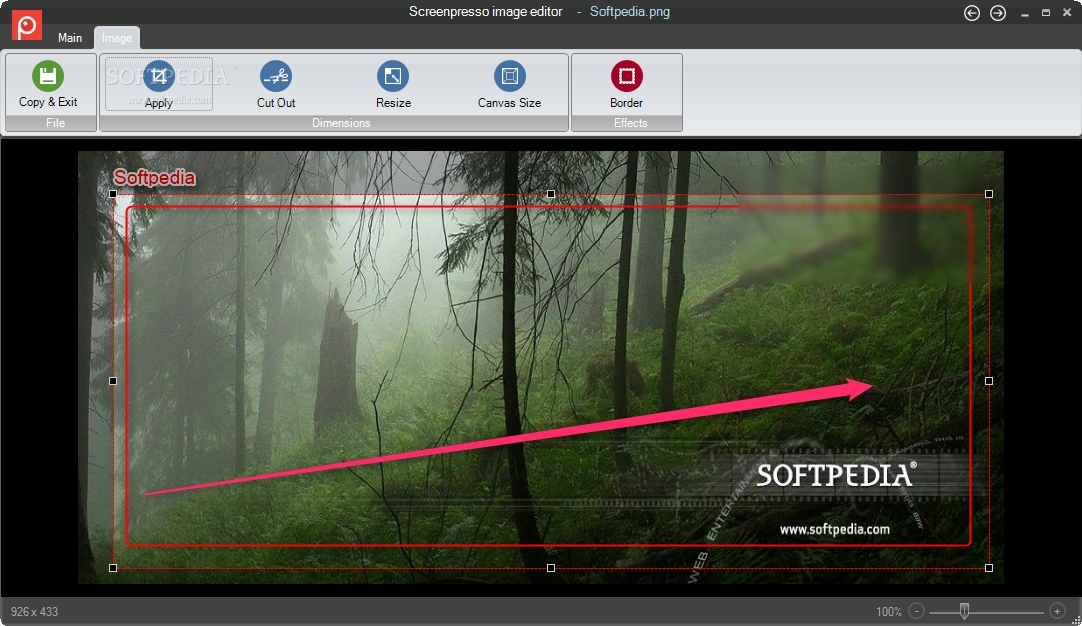Click the window resize grip
The width and height of the screenshot is (1082, 626).
1076,620
